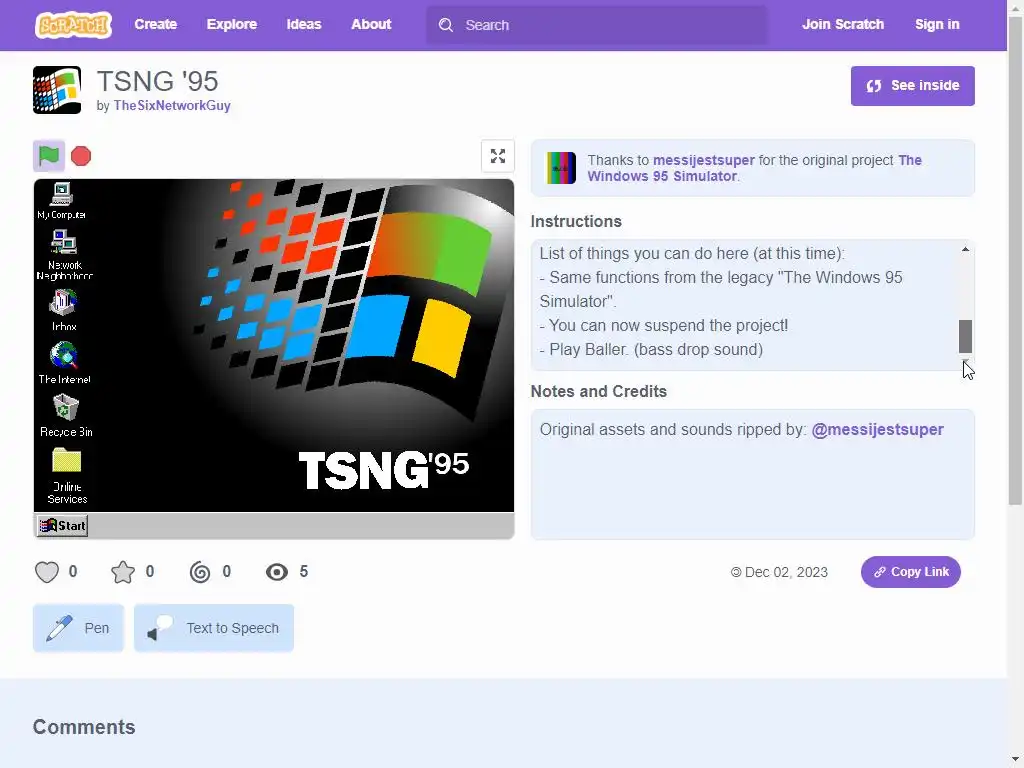Open TheSixNetworkGuy profile link
This screenshot has height=768, width=1024.
click(172, 106)
